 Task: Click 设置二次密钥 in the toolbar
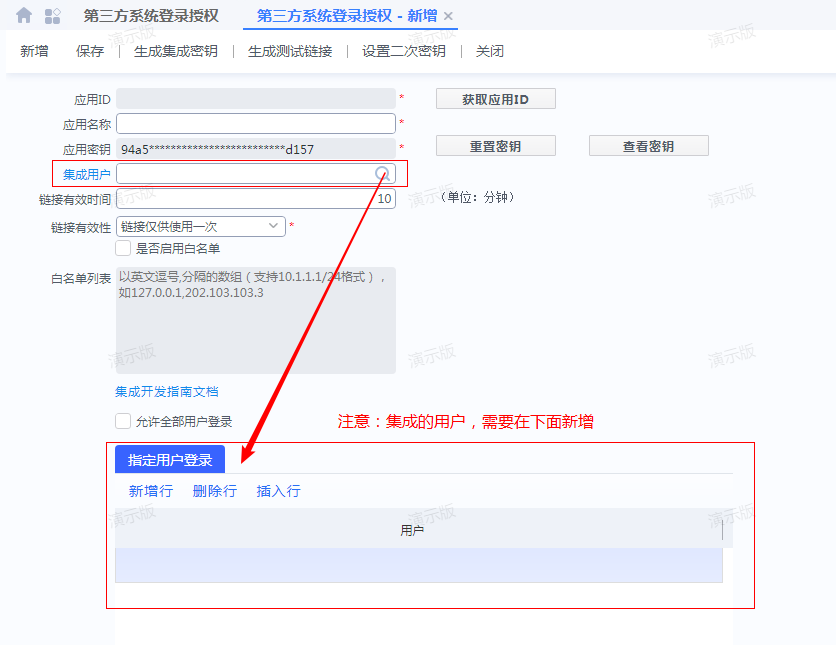(403, 51)
